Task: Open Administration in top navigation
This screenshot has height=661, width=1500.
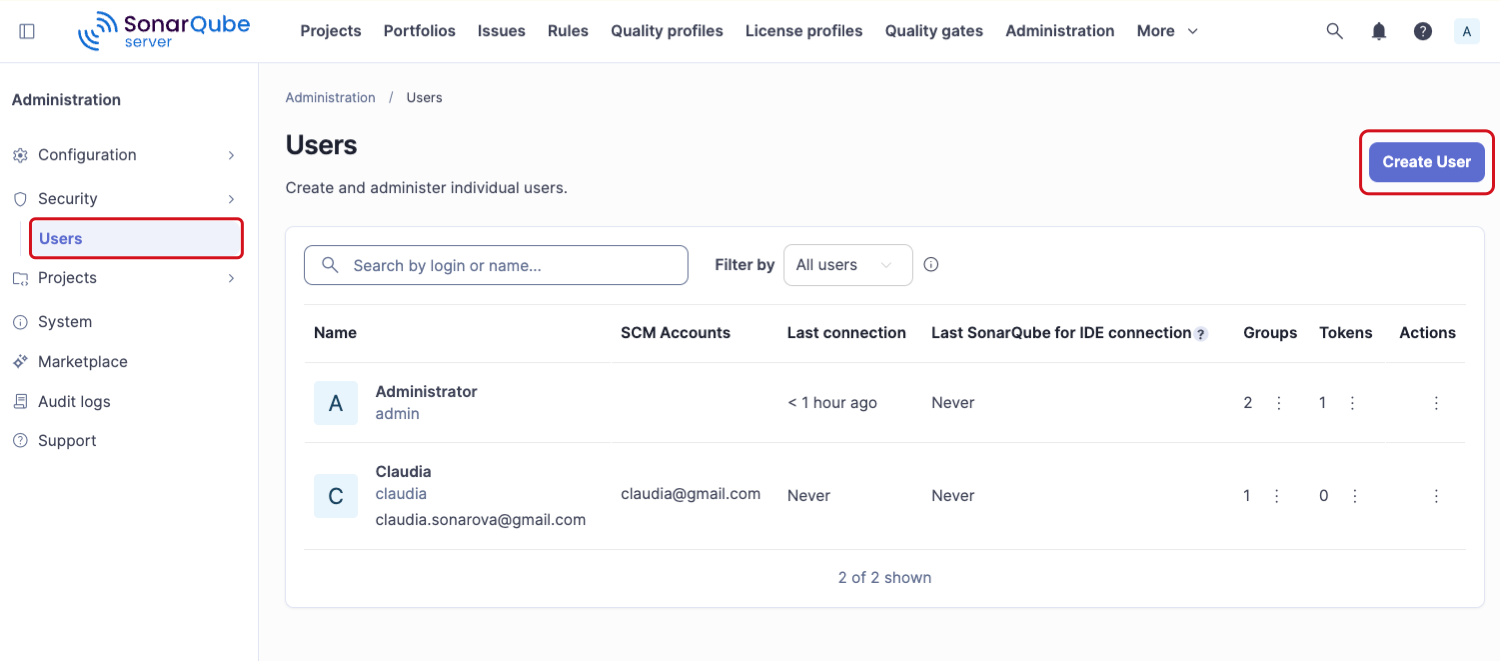Action: pyautogui.click(x=1060, y=31)
